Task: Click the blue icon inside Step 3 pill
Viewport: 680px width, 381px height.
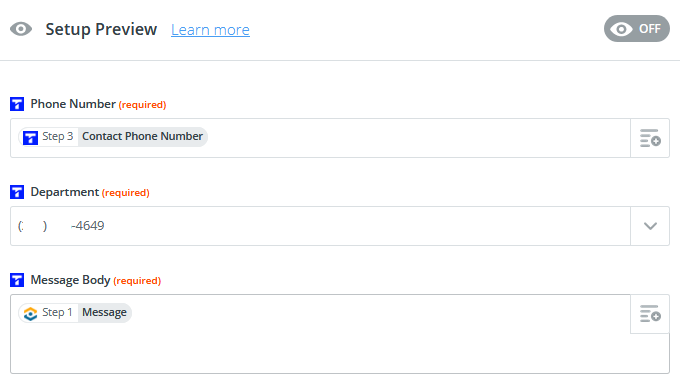Action: 30,137
